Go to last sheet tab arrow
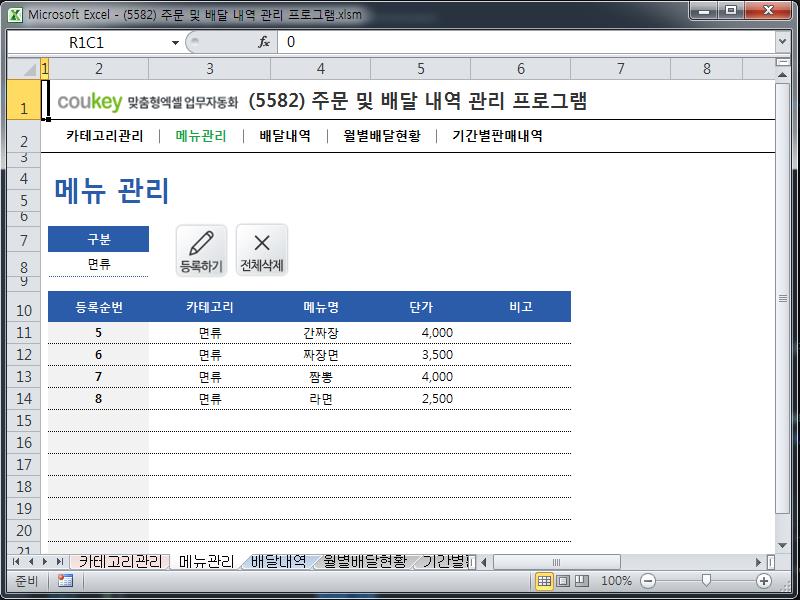 (x=60, y=562)
